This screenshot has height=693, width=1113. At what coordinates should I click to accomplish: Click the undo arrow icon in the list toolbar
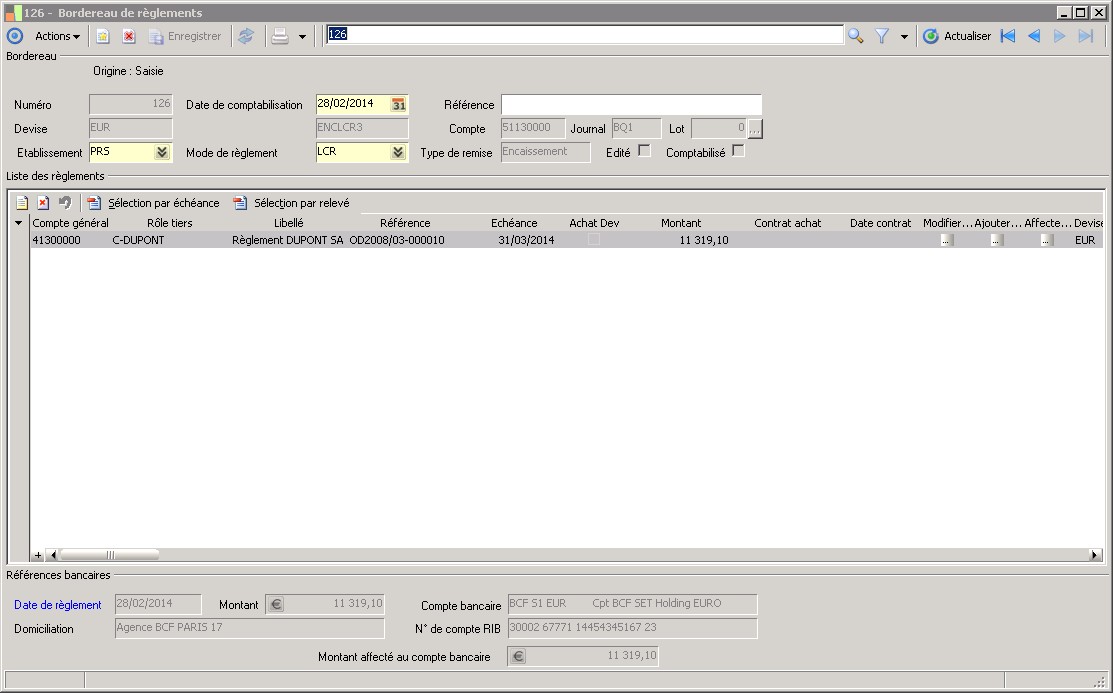tap(65, 203)
